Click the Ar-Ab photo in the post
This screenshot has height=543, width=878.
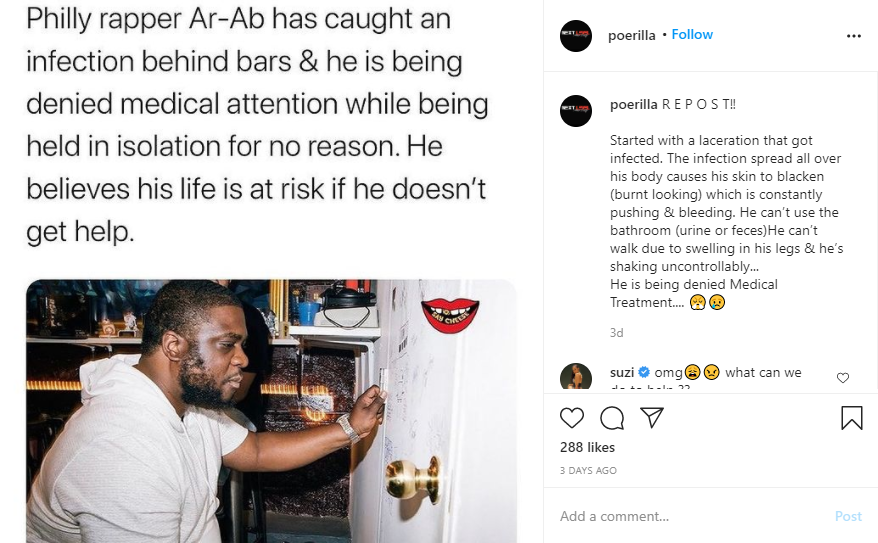coord(271,411)
